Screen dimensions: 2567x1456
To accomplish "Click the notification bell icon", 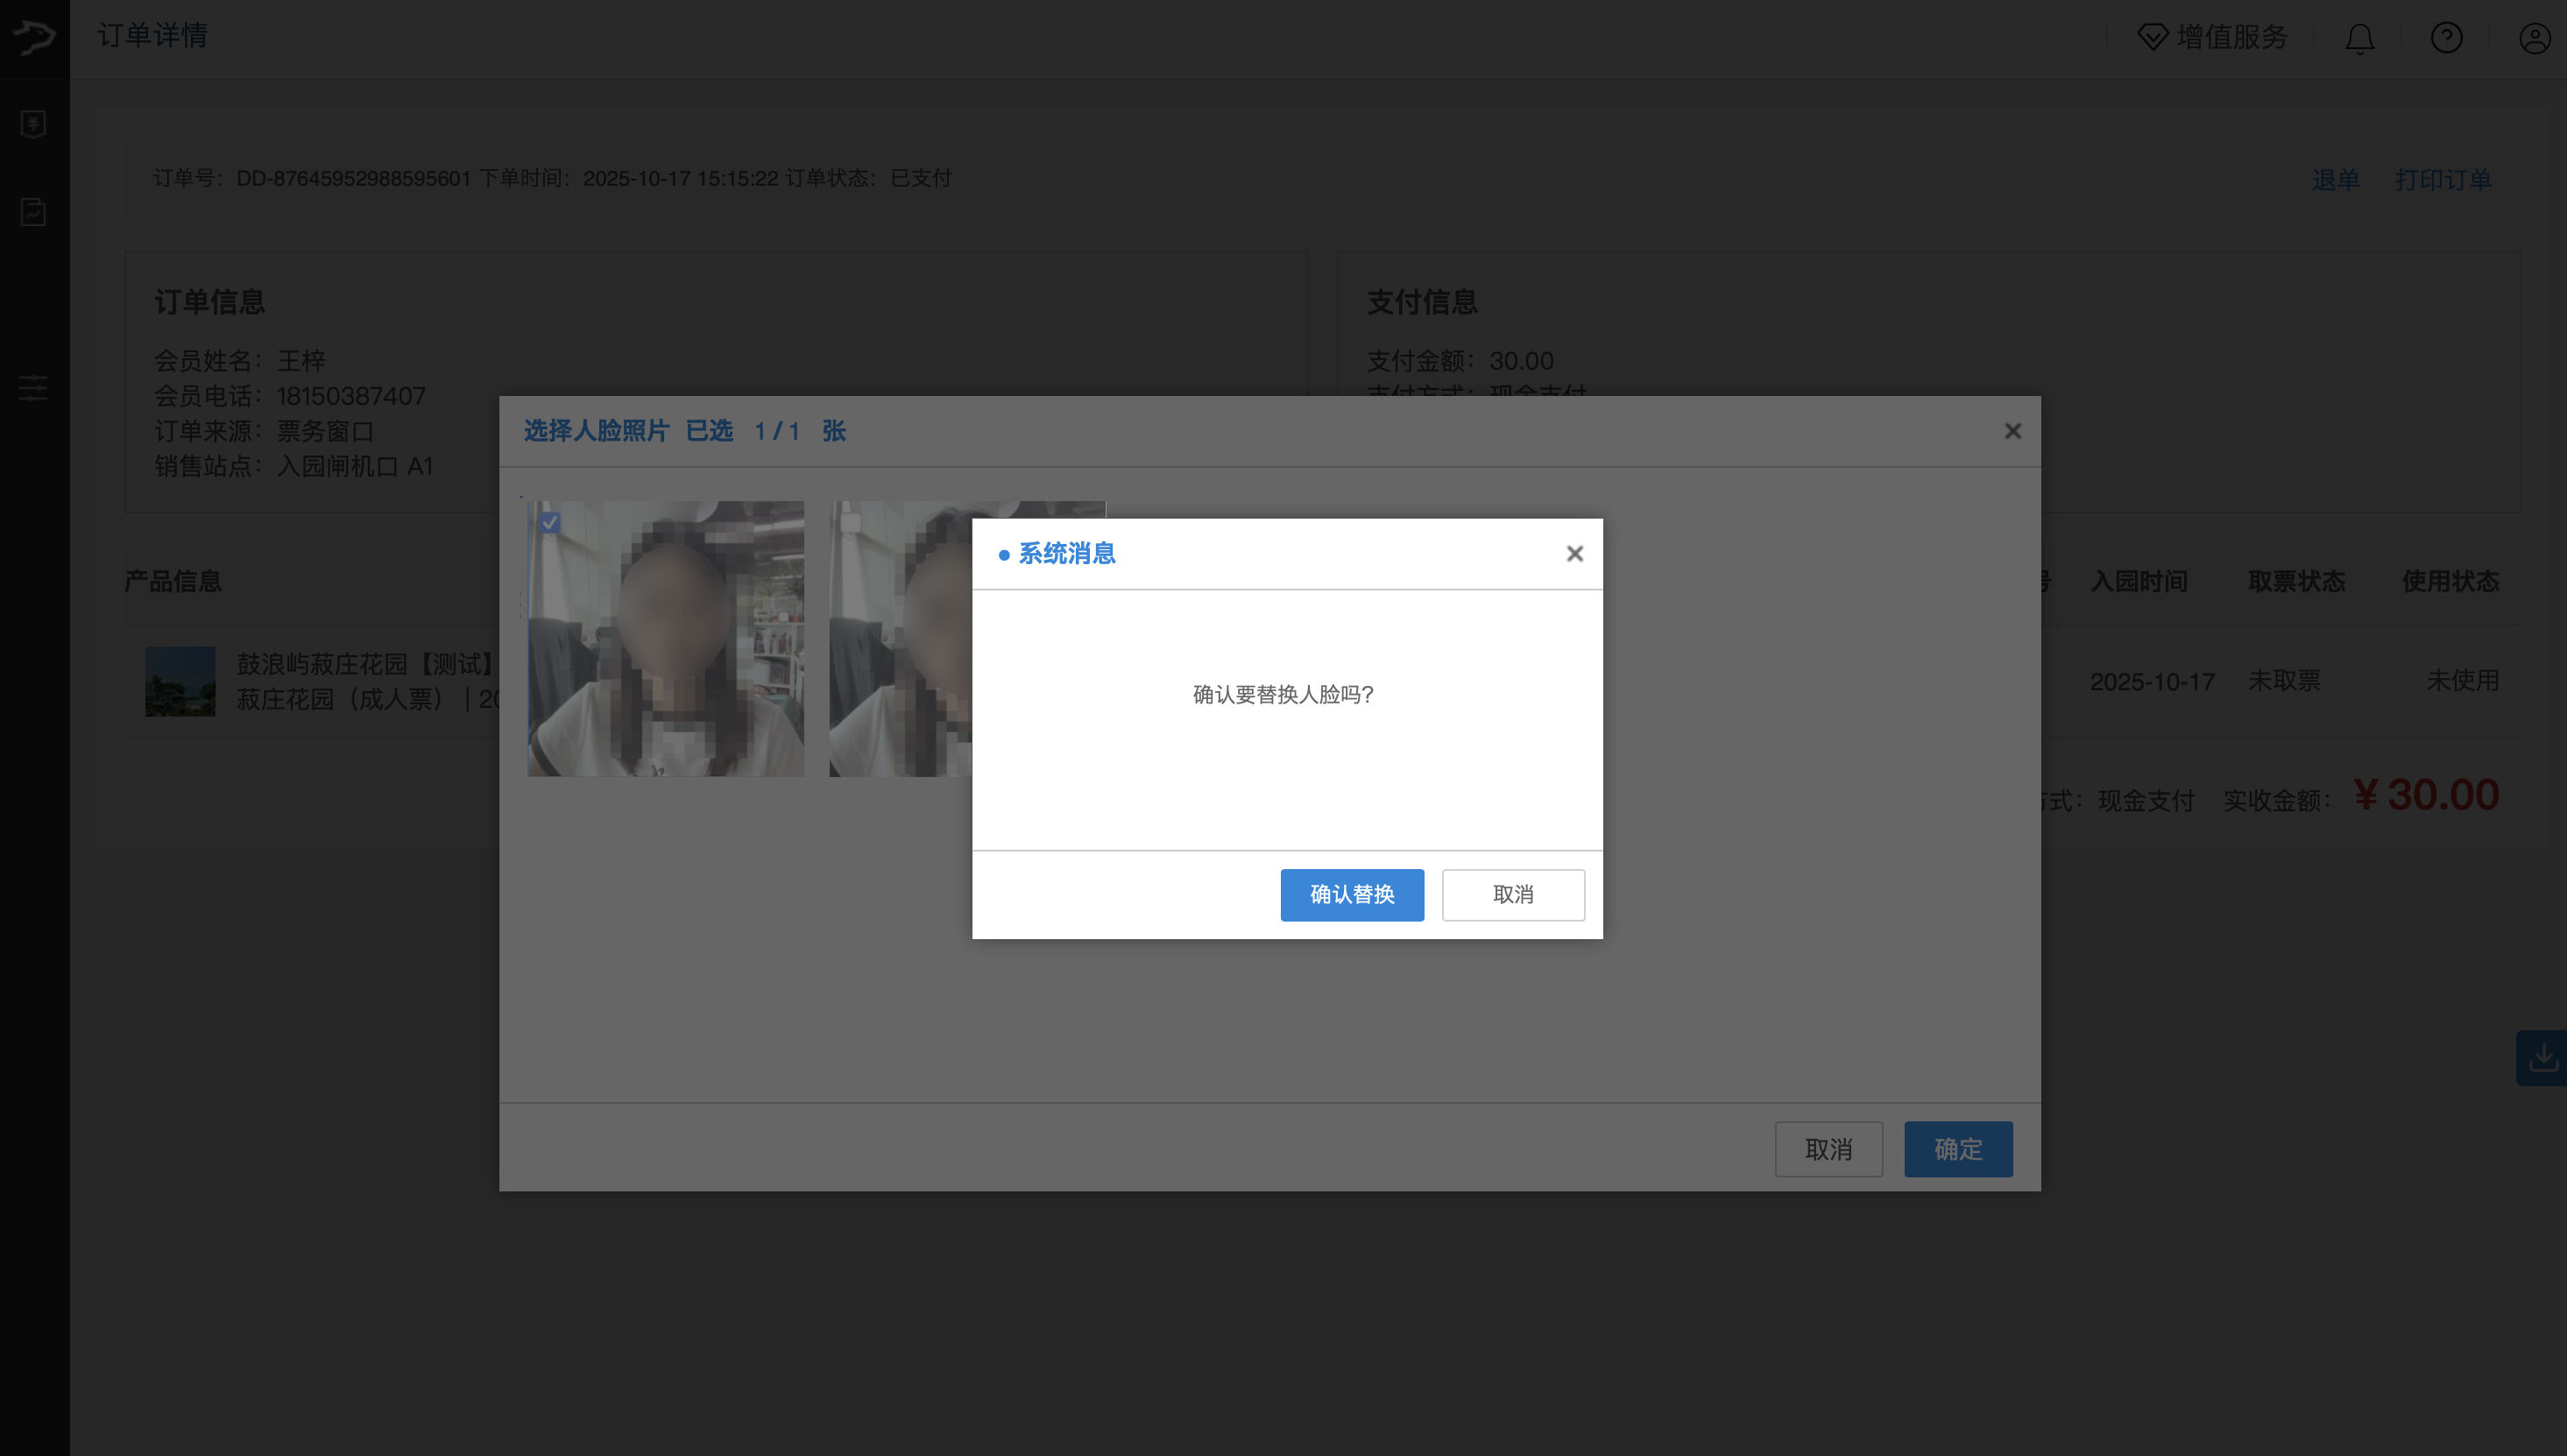I will click(2359, 38).
